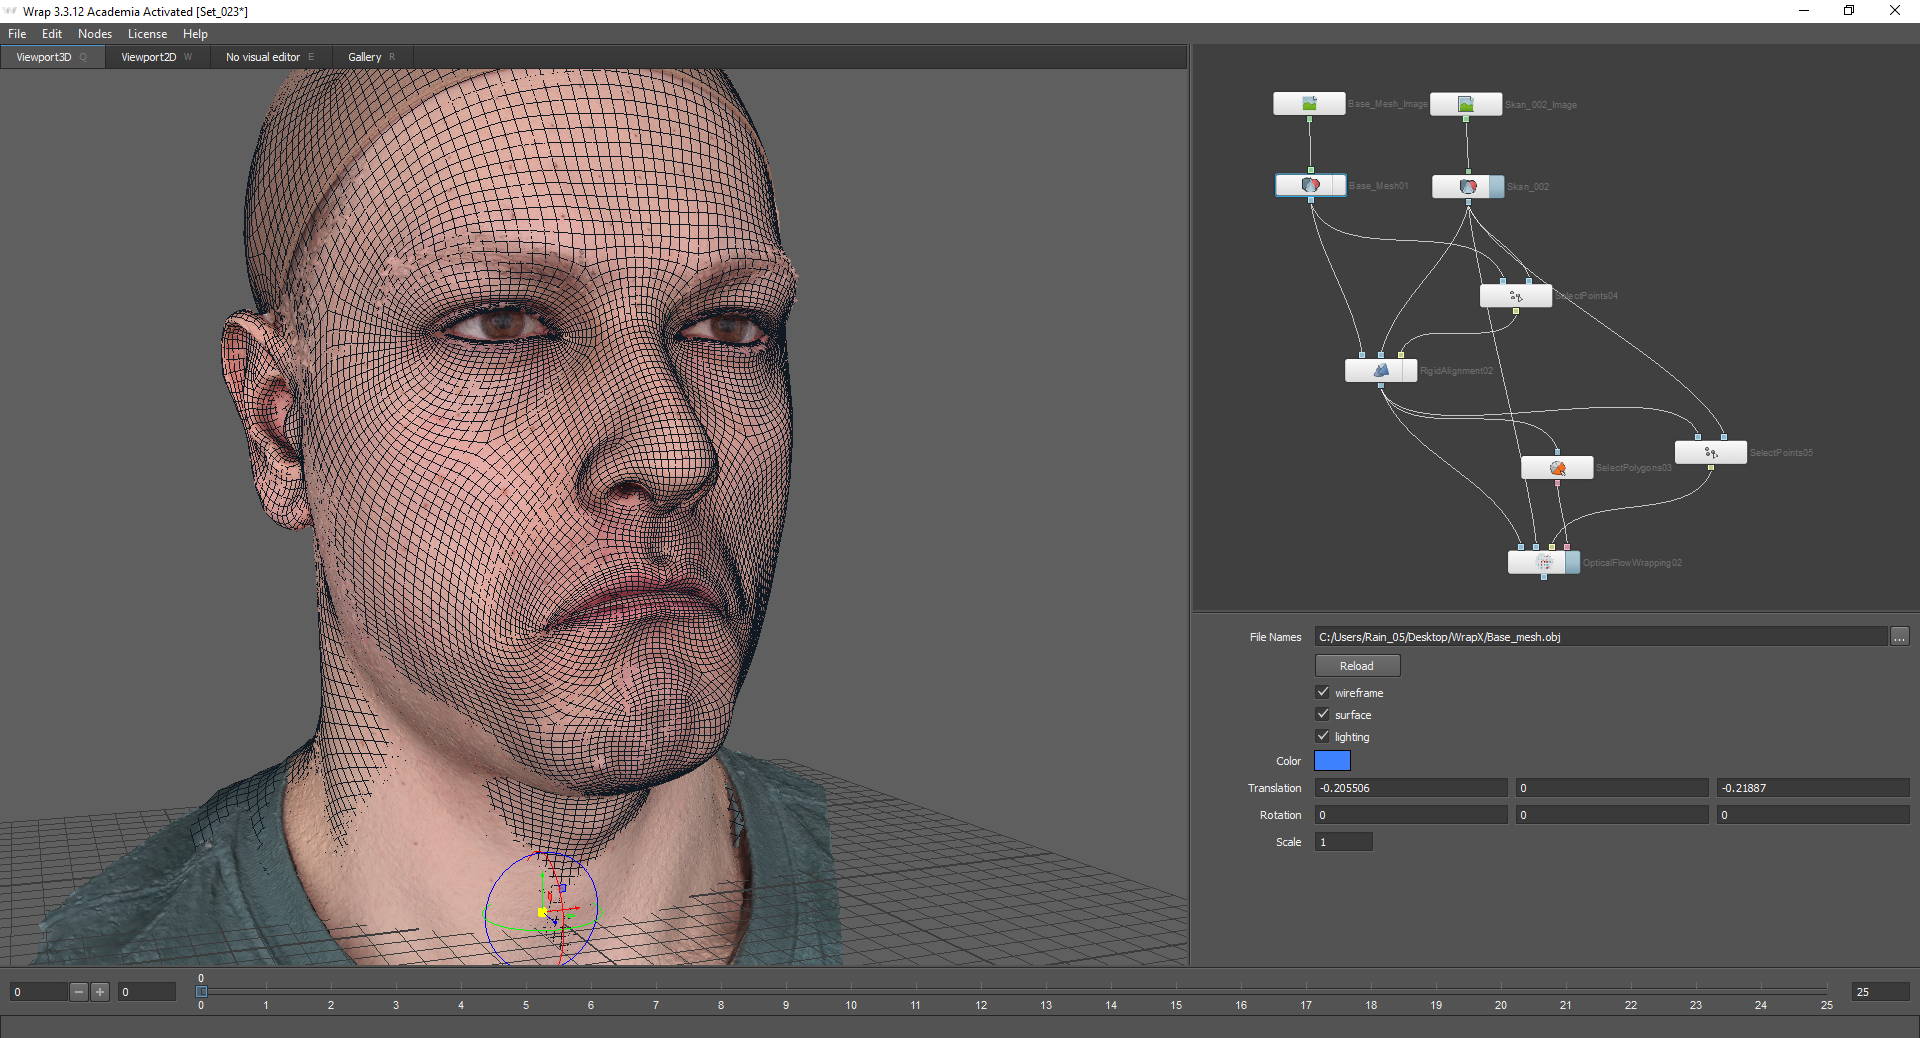1920x1038 pixels.
Task: Select the SelectPoints04 node
Action: [x=1515, y=296]
